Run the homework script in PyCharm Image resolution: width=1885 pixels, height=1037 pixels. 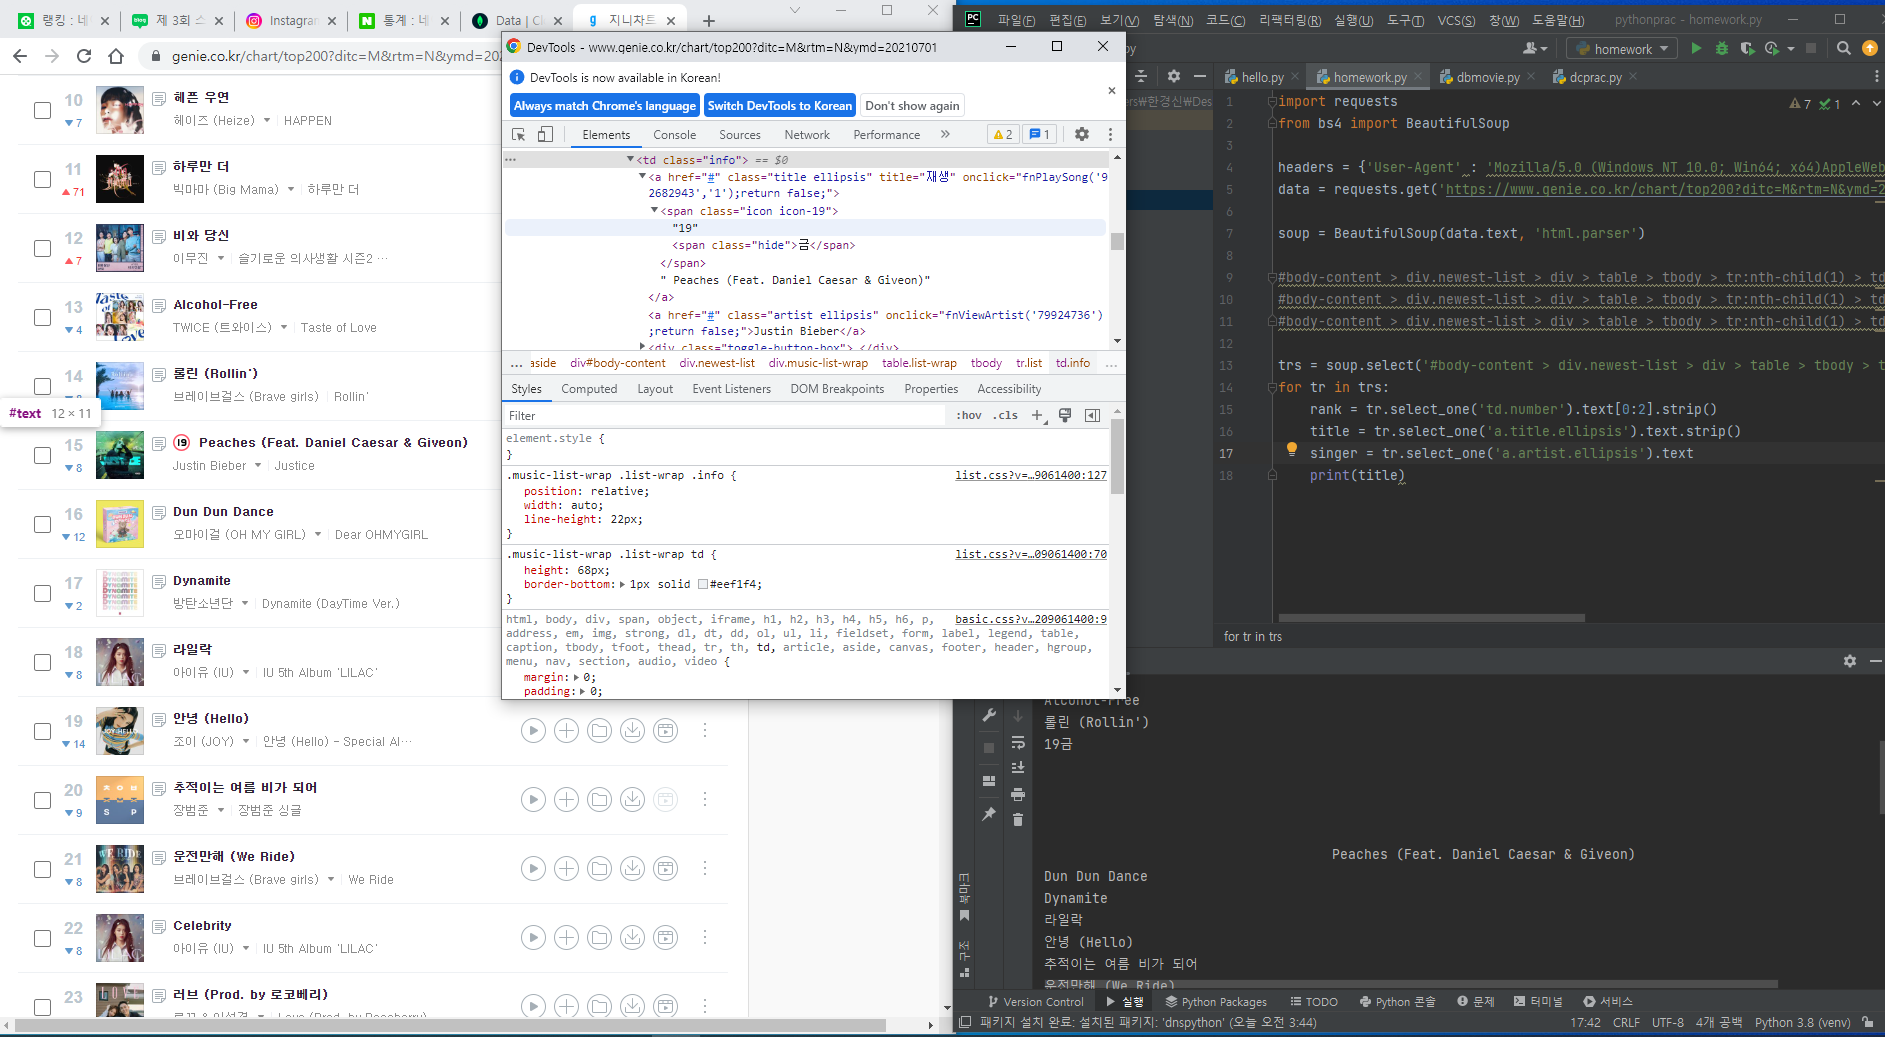(x=1695, y=48)
